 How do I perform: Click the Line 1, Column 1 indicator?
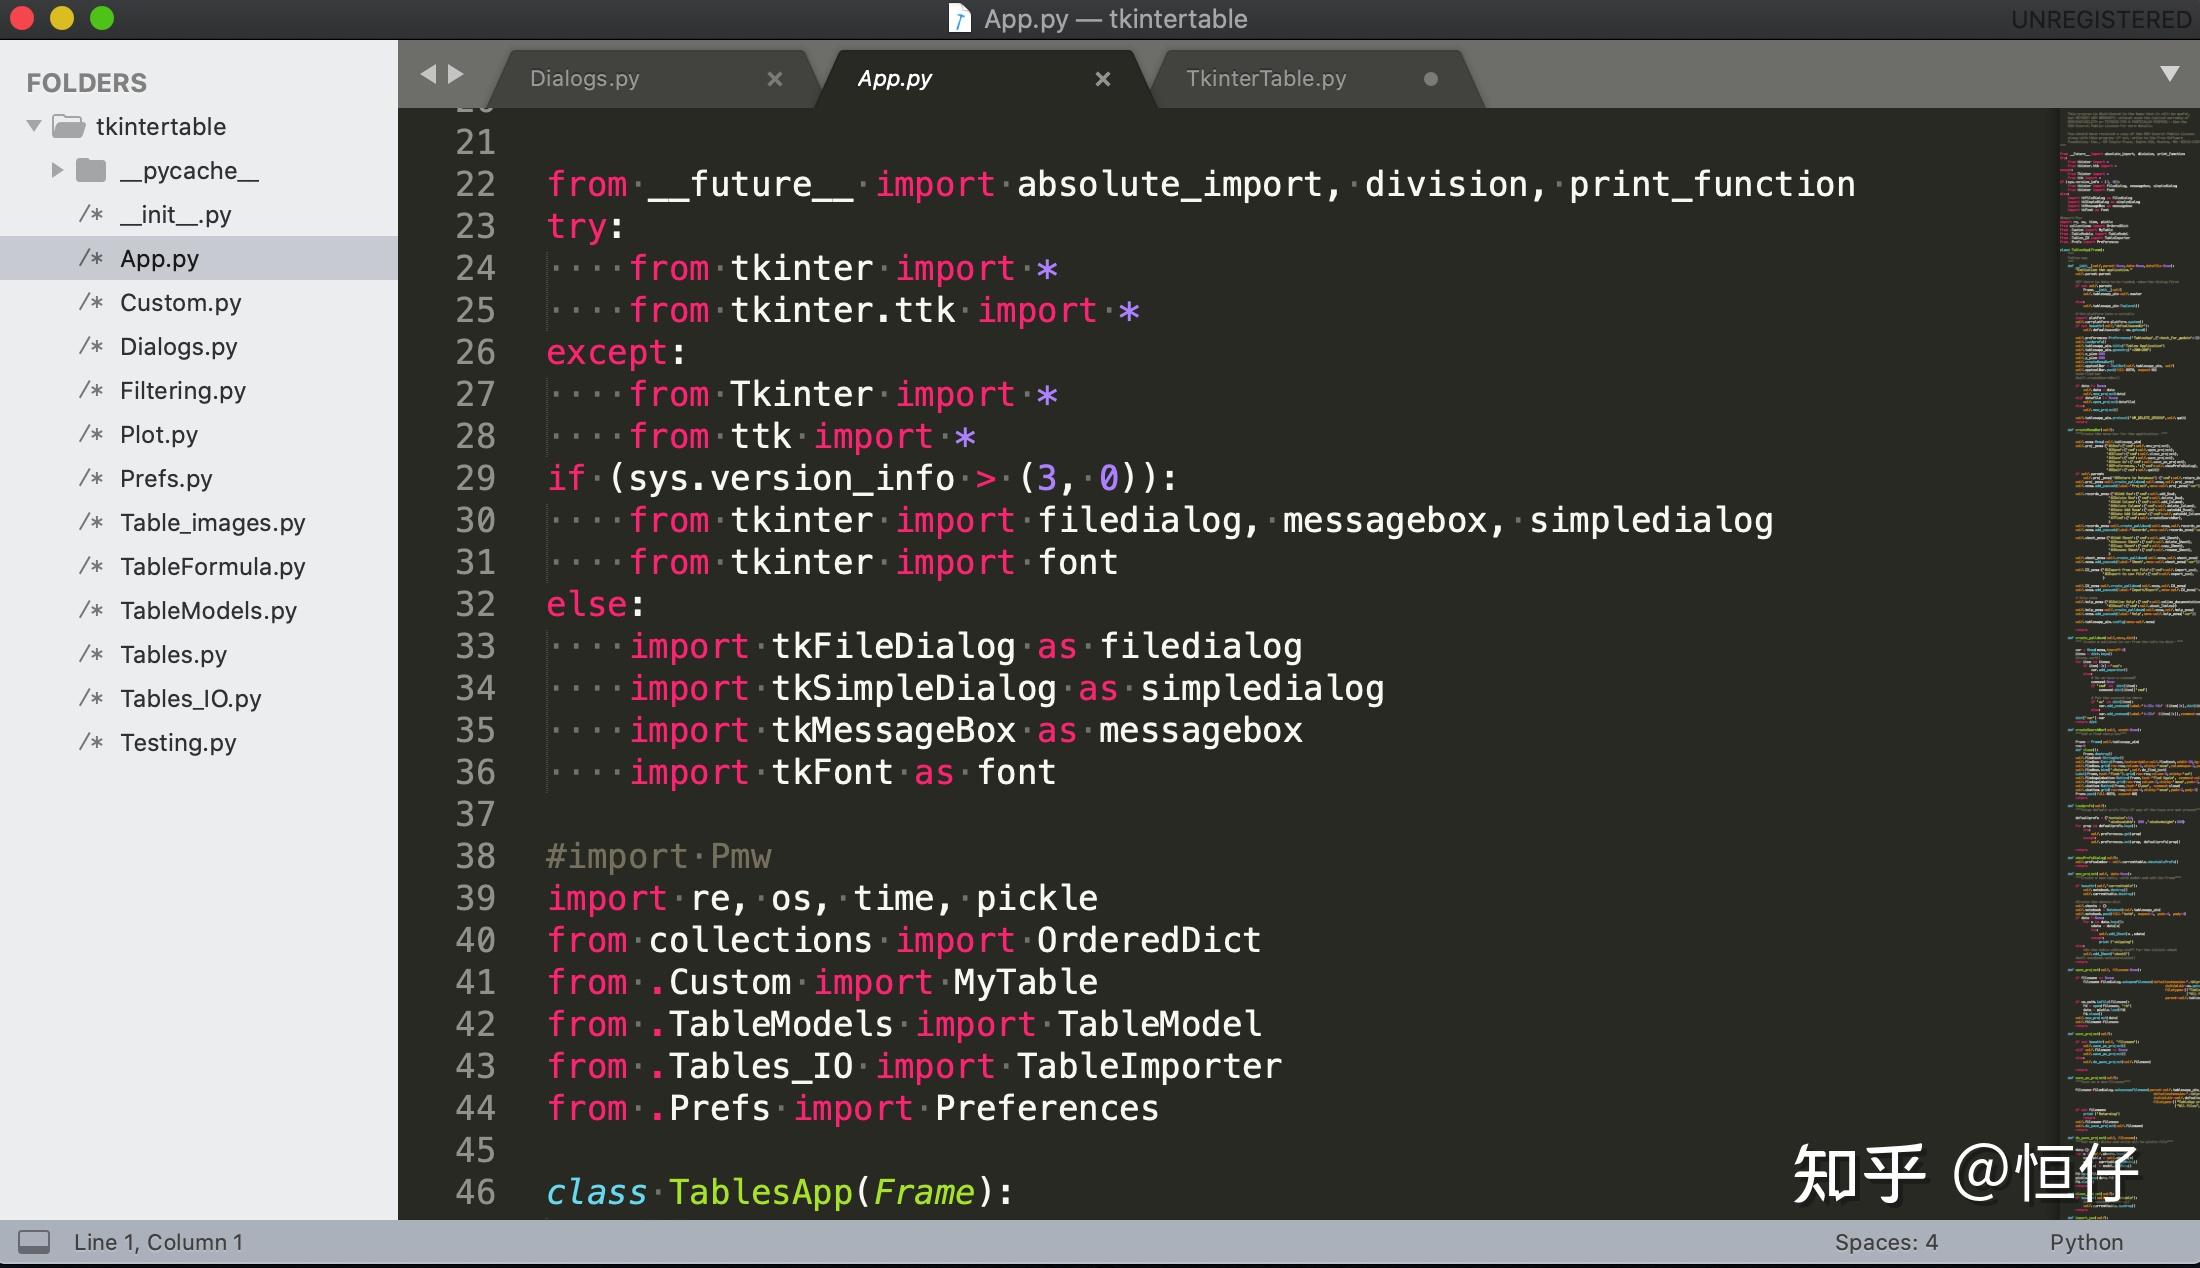(x=158, y=1242)
